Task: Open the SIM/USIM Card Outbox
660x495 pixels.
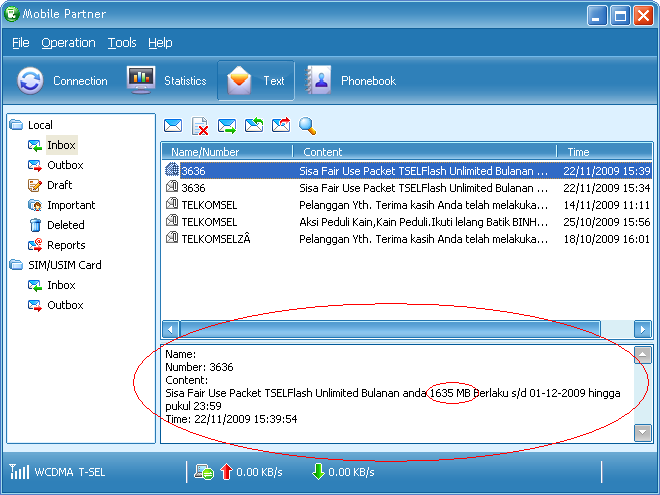Action: (65, 305)
